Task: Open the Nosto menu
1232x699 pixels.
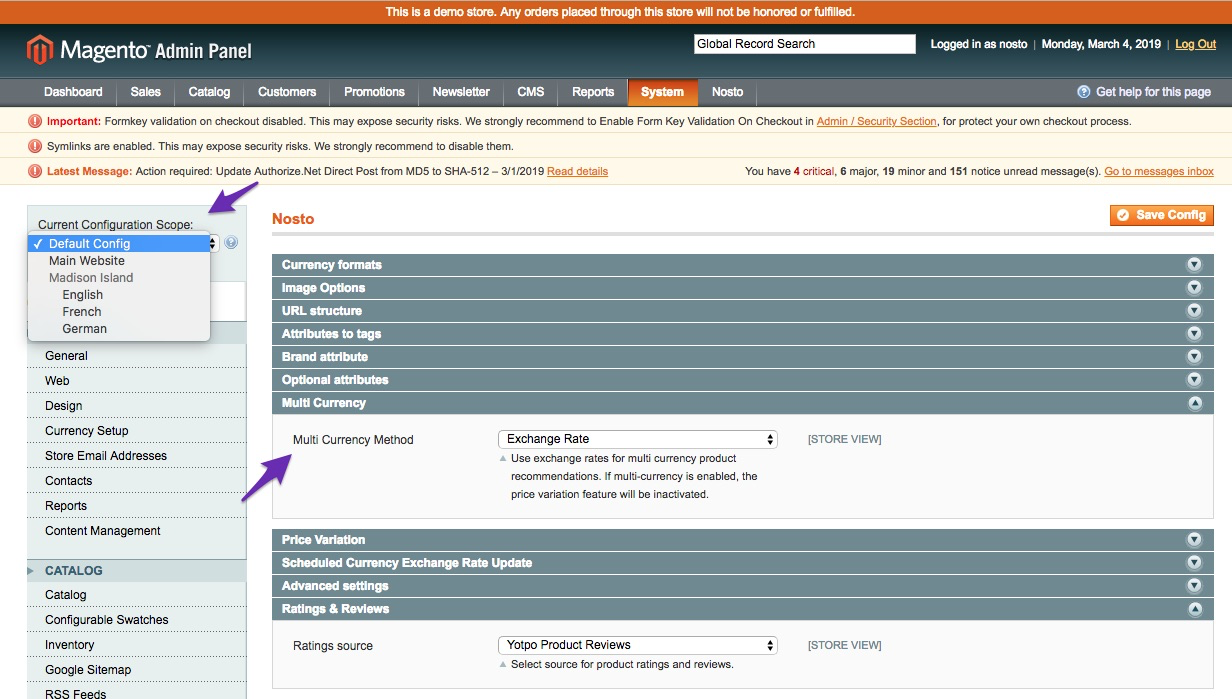Action: (x=727, y=92)
